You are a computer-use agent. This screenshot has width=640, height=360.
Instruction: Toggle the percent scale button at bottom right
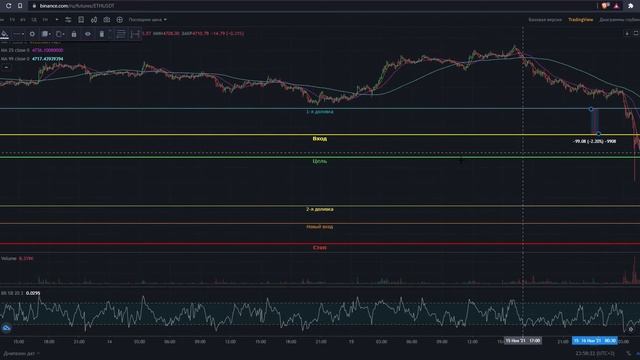(x=628, y=353)
